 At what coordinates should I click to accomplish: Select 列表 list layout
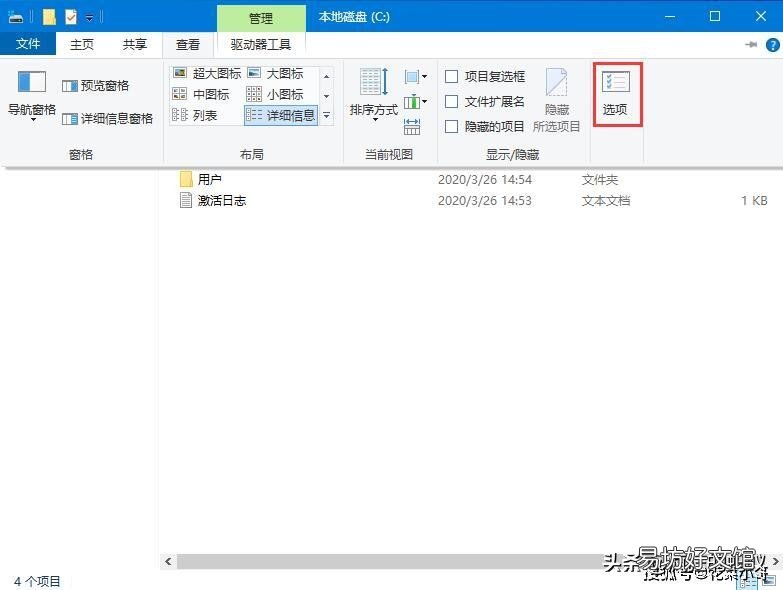pos(195,115)
